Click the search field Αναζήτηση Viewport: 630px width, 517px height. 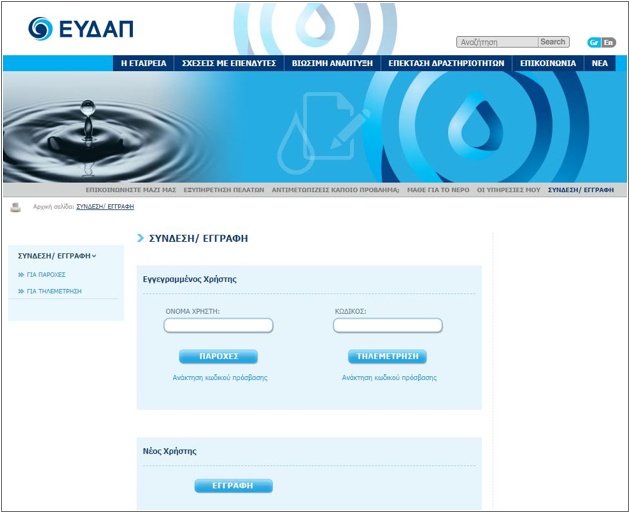click(x=497, y=42)
